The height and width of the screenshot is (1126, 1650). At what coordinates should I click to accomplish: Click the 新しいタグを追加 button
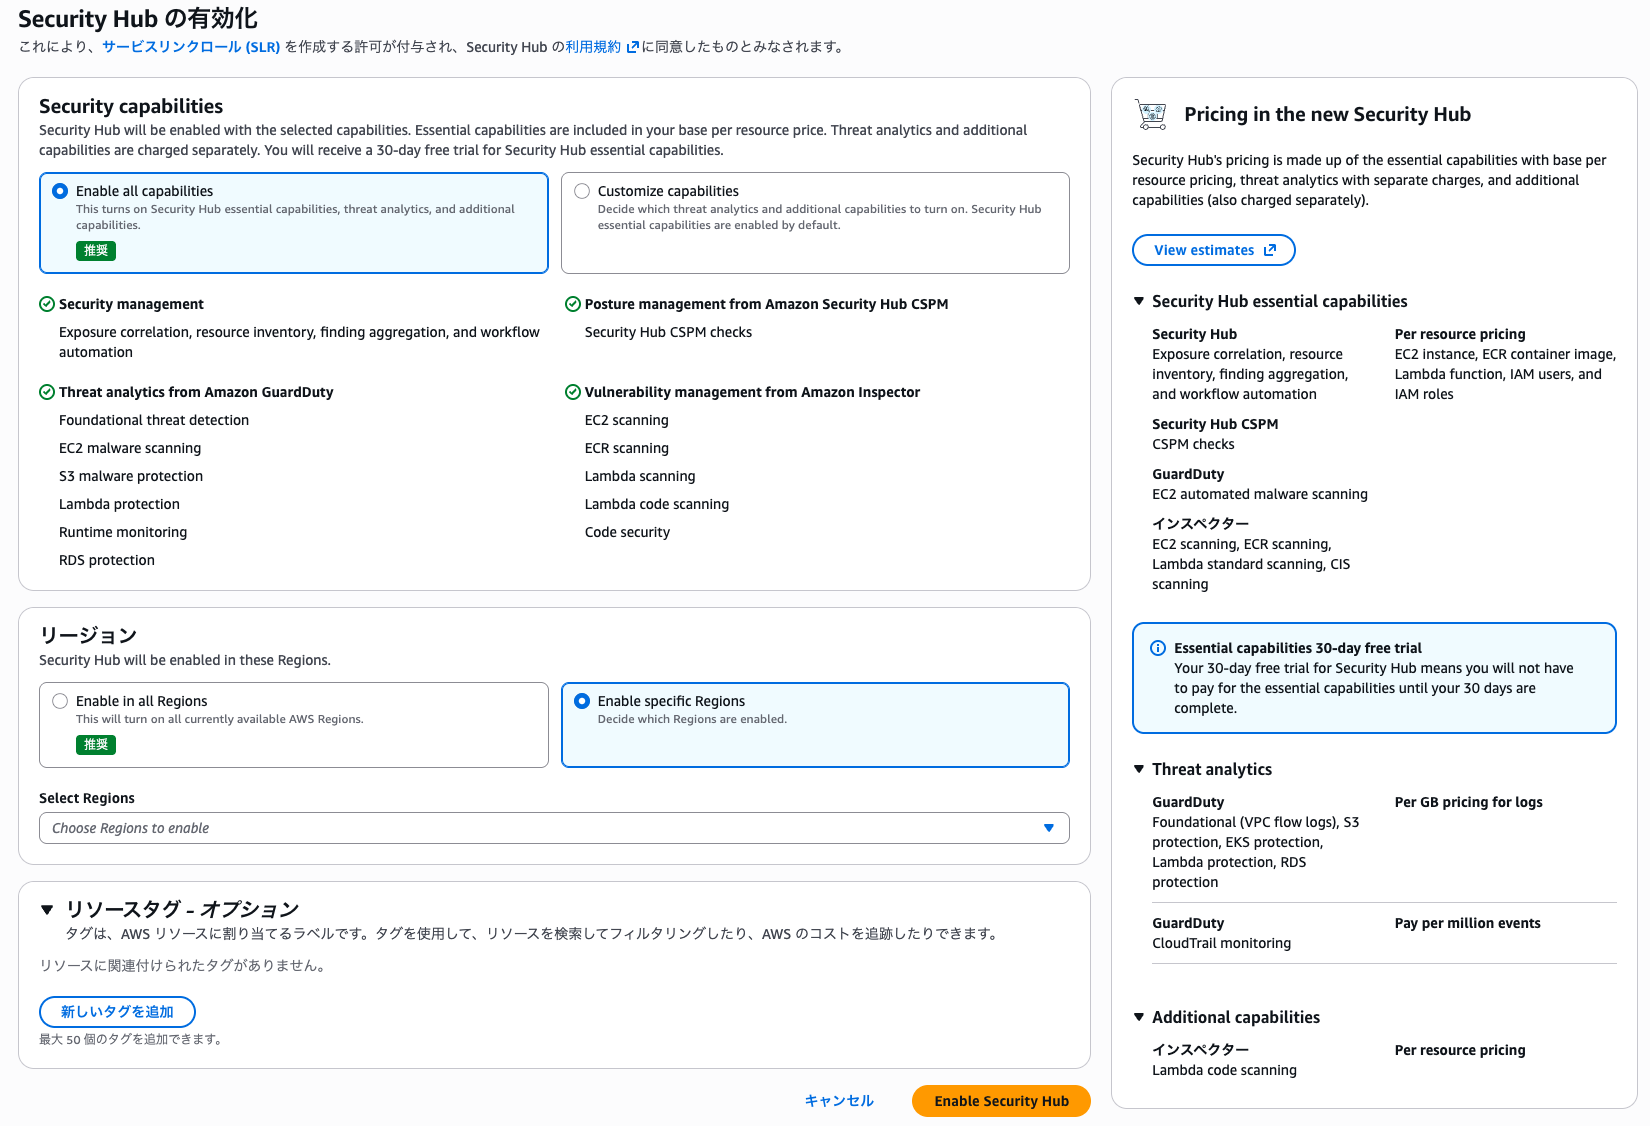click(117, 1012)
